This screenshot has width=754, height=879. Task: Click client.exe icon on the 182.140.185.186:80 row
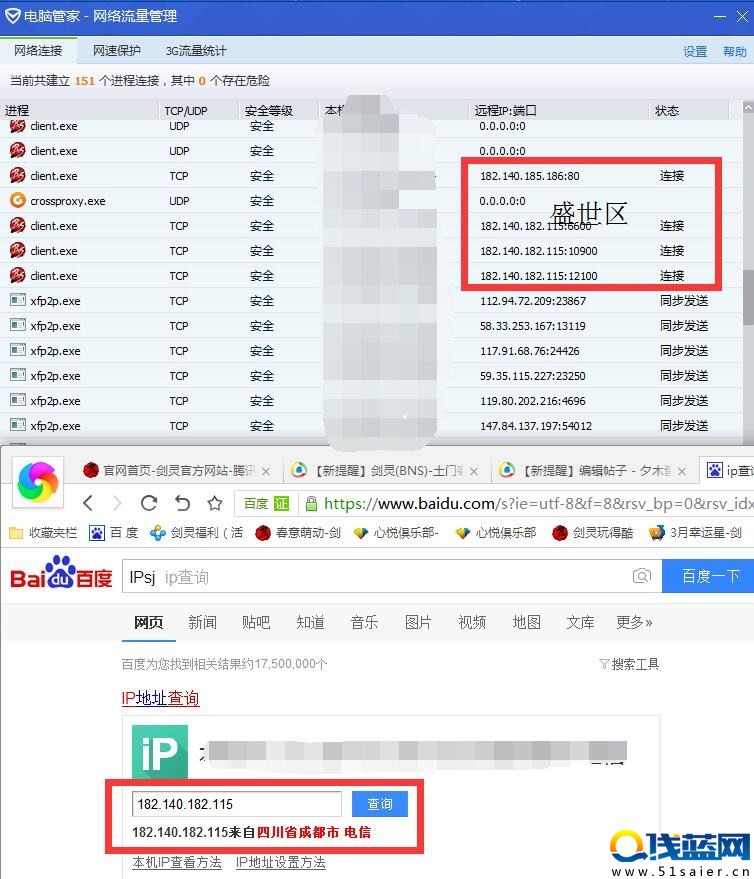(x=18, y=175)
